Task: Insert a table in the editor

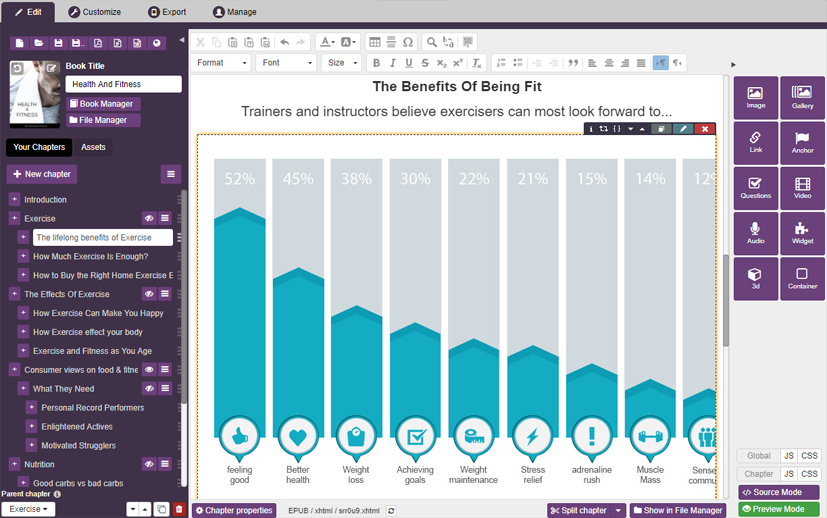Action: click(x=374, y=42)
